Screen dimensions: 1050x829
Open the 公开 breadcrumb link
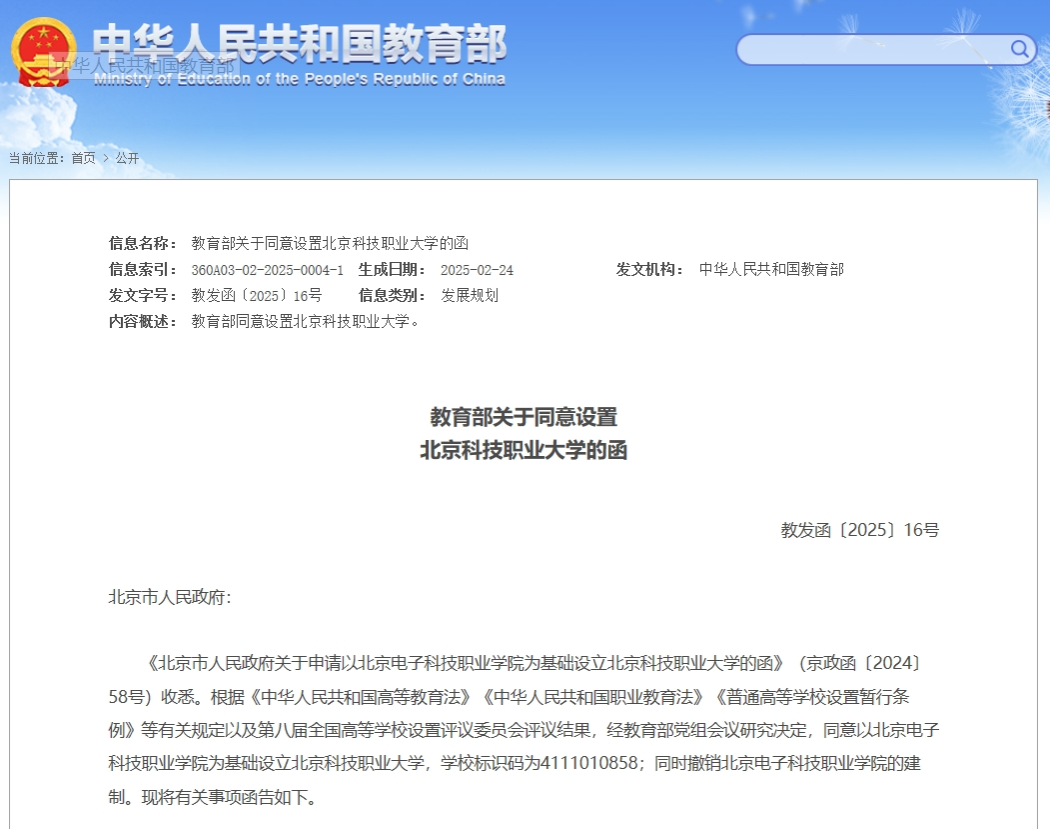[x=127, y=158]
